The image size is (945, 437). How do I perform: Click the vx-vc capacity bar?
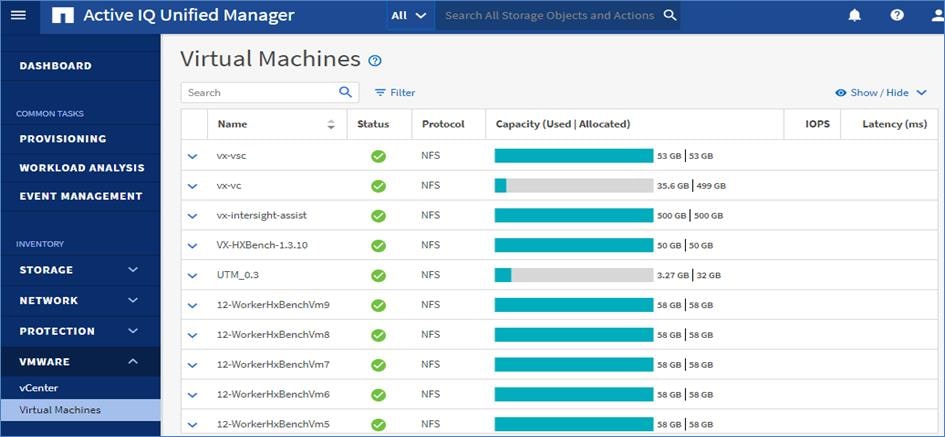coord(574,186)
